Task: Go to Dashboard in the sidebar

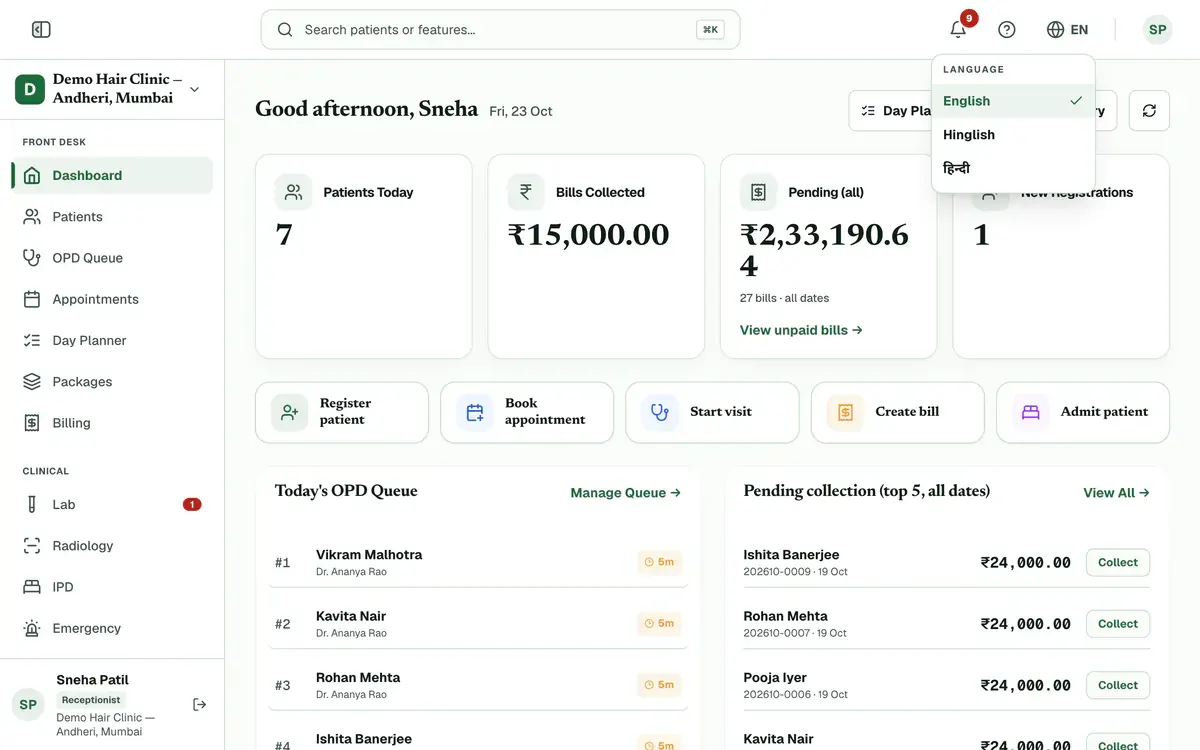Action: (112, 176)
